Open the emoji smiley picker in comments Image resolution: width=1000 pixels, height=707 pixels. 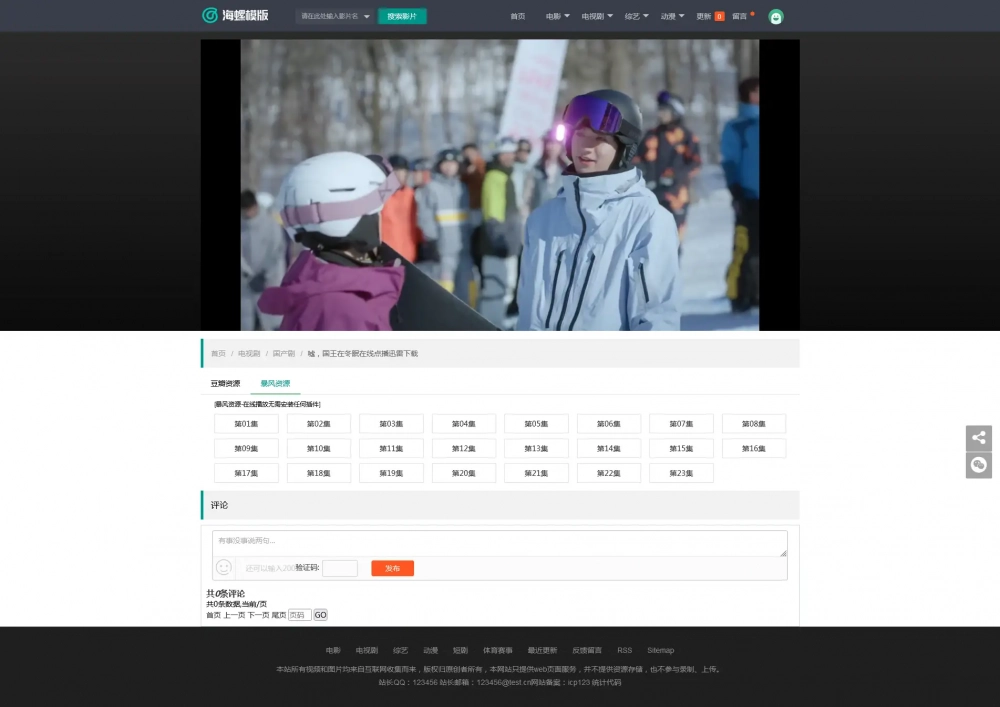tap(224, 567)
